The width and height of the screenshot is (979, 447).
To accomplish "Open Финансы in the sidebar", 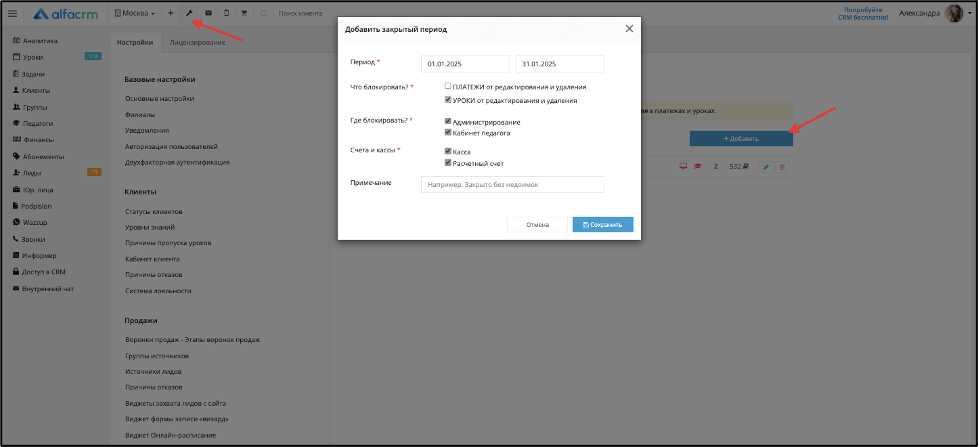I will click(x=38, y=140).
